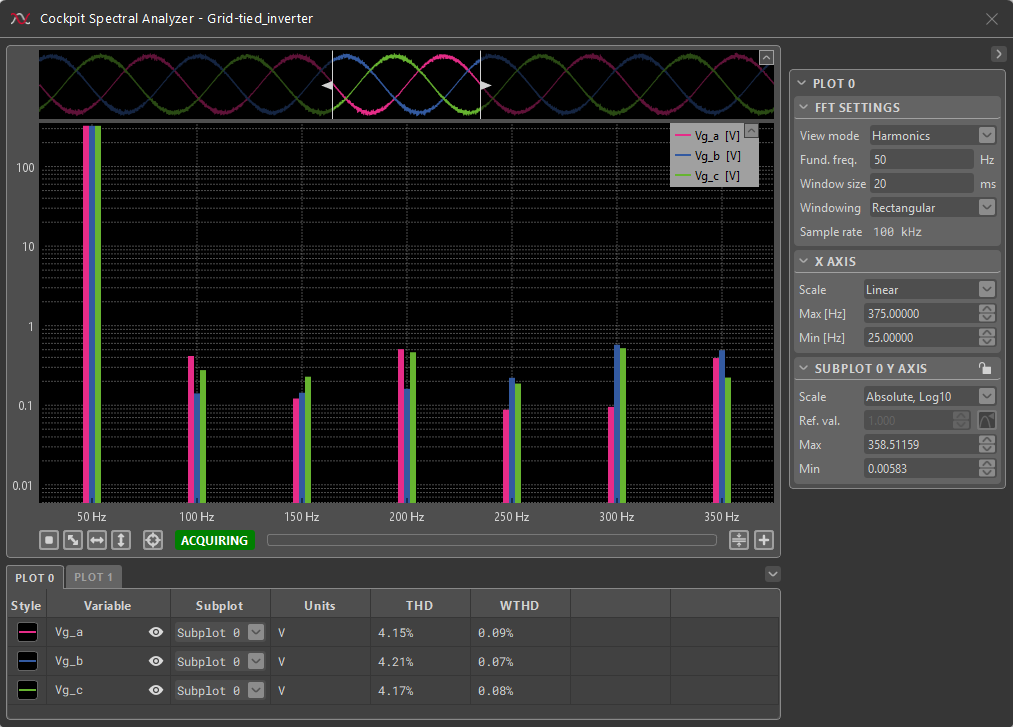Hide the Vg_a signal using its eye icon
Screen dimensions: 1013x727
tap(156, 632)
